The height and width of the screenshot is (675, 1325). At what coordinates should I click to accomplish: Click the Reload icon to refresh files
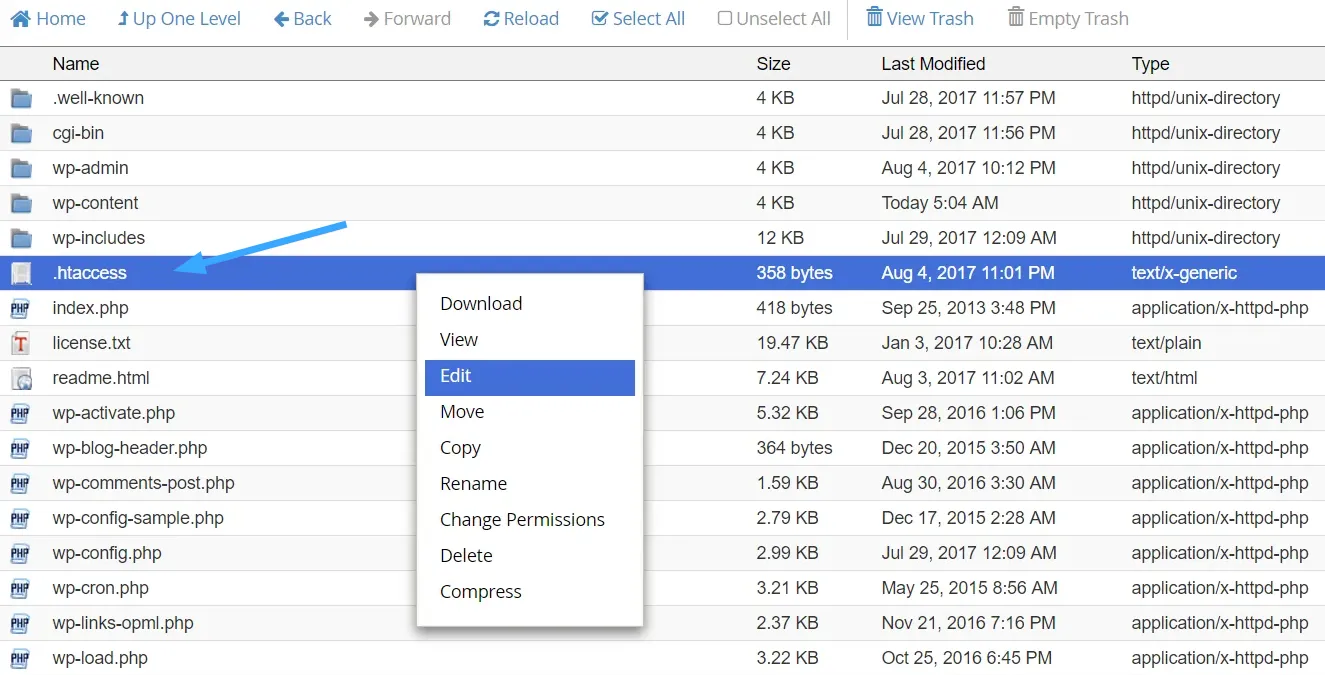coord(493,18)
